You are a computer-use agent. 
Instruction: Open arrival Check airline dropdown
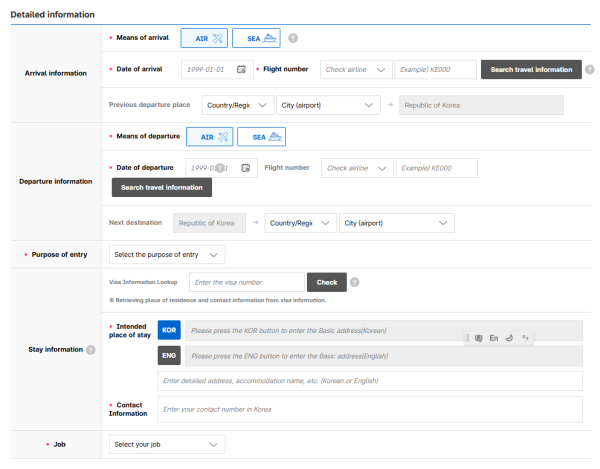point(354,69)
